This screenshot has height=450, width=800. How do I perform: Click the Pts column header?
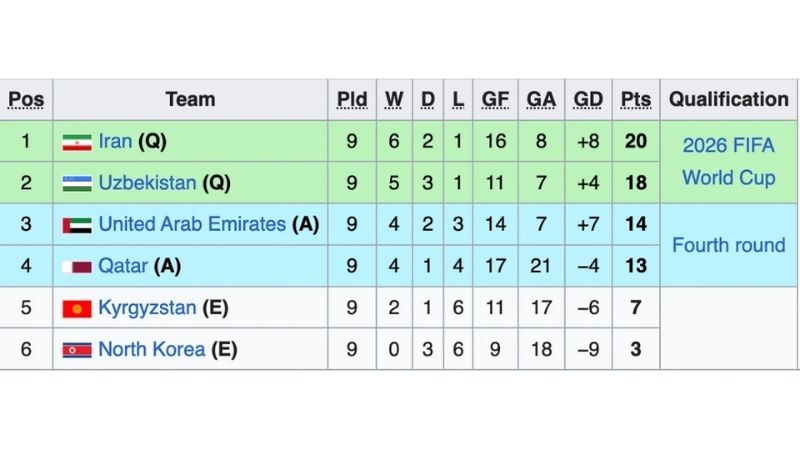(635, 100)
